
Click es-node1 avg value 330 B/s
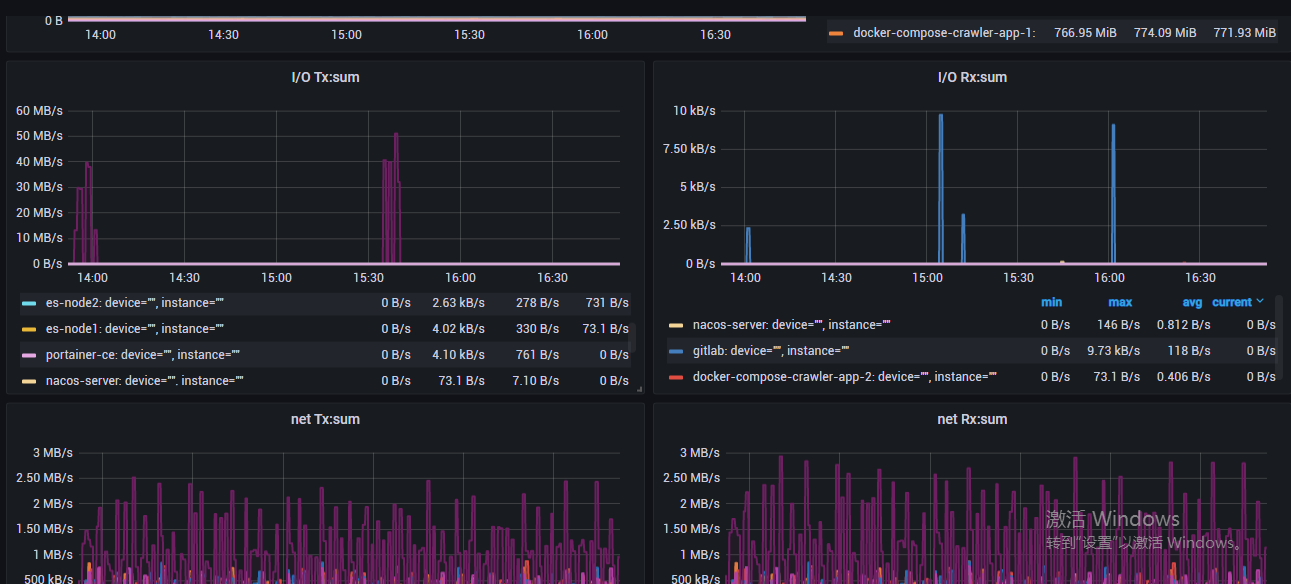tap(537, 329)
